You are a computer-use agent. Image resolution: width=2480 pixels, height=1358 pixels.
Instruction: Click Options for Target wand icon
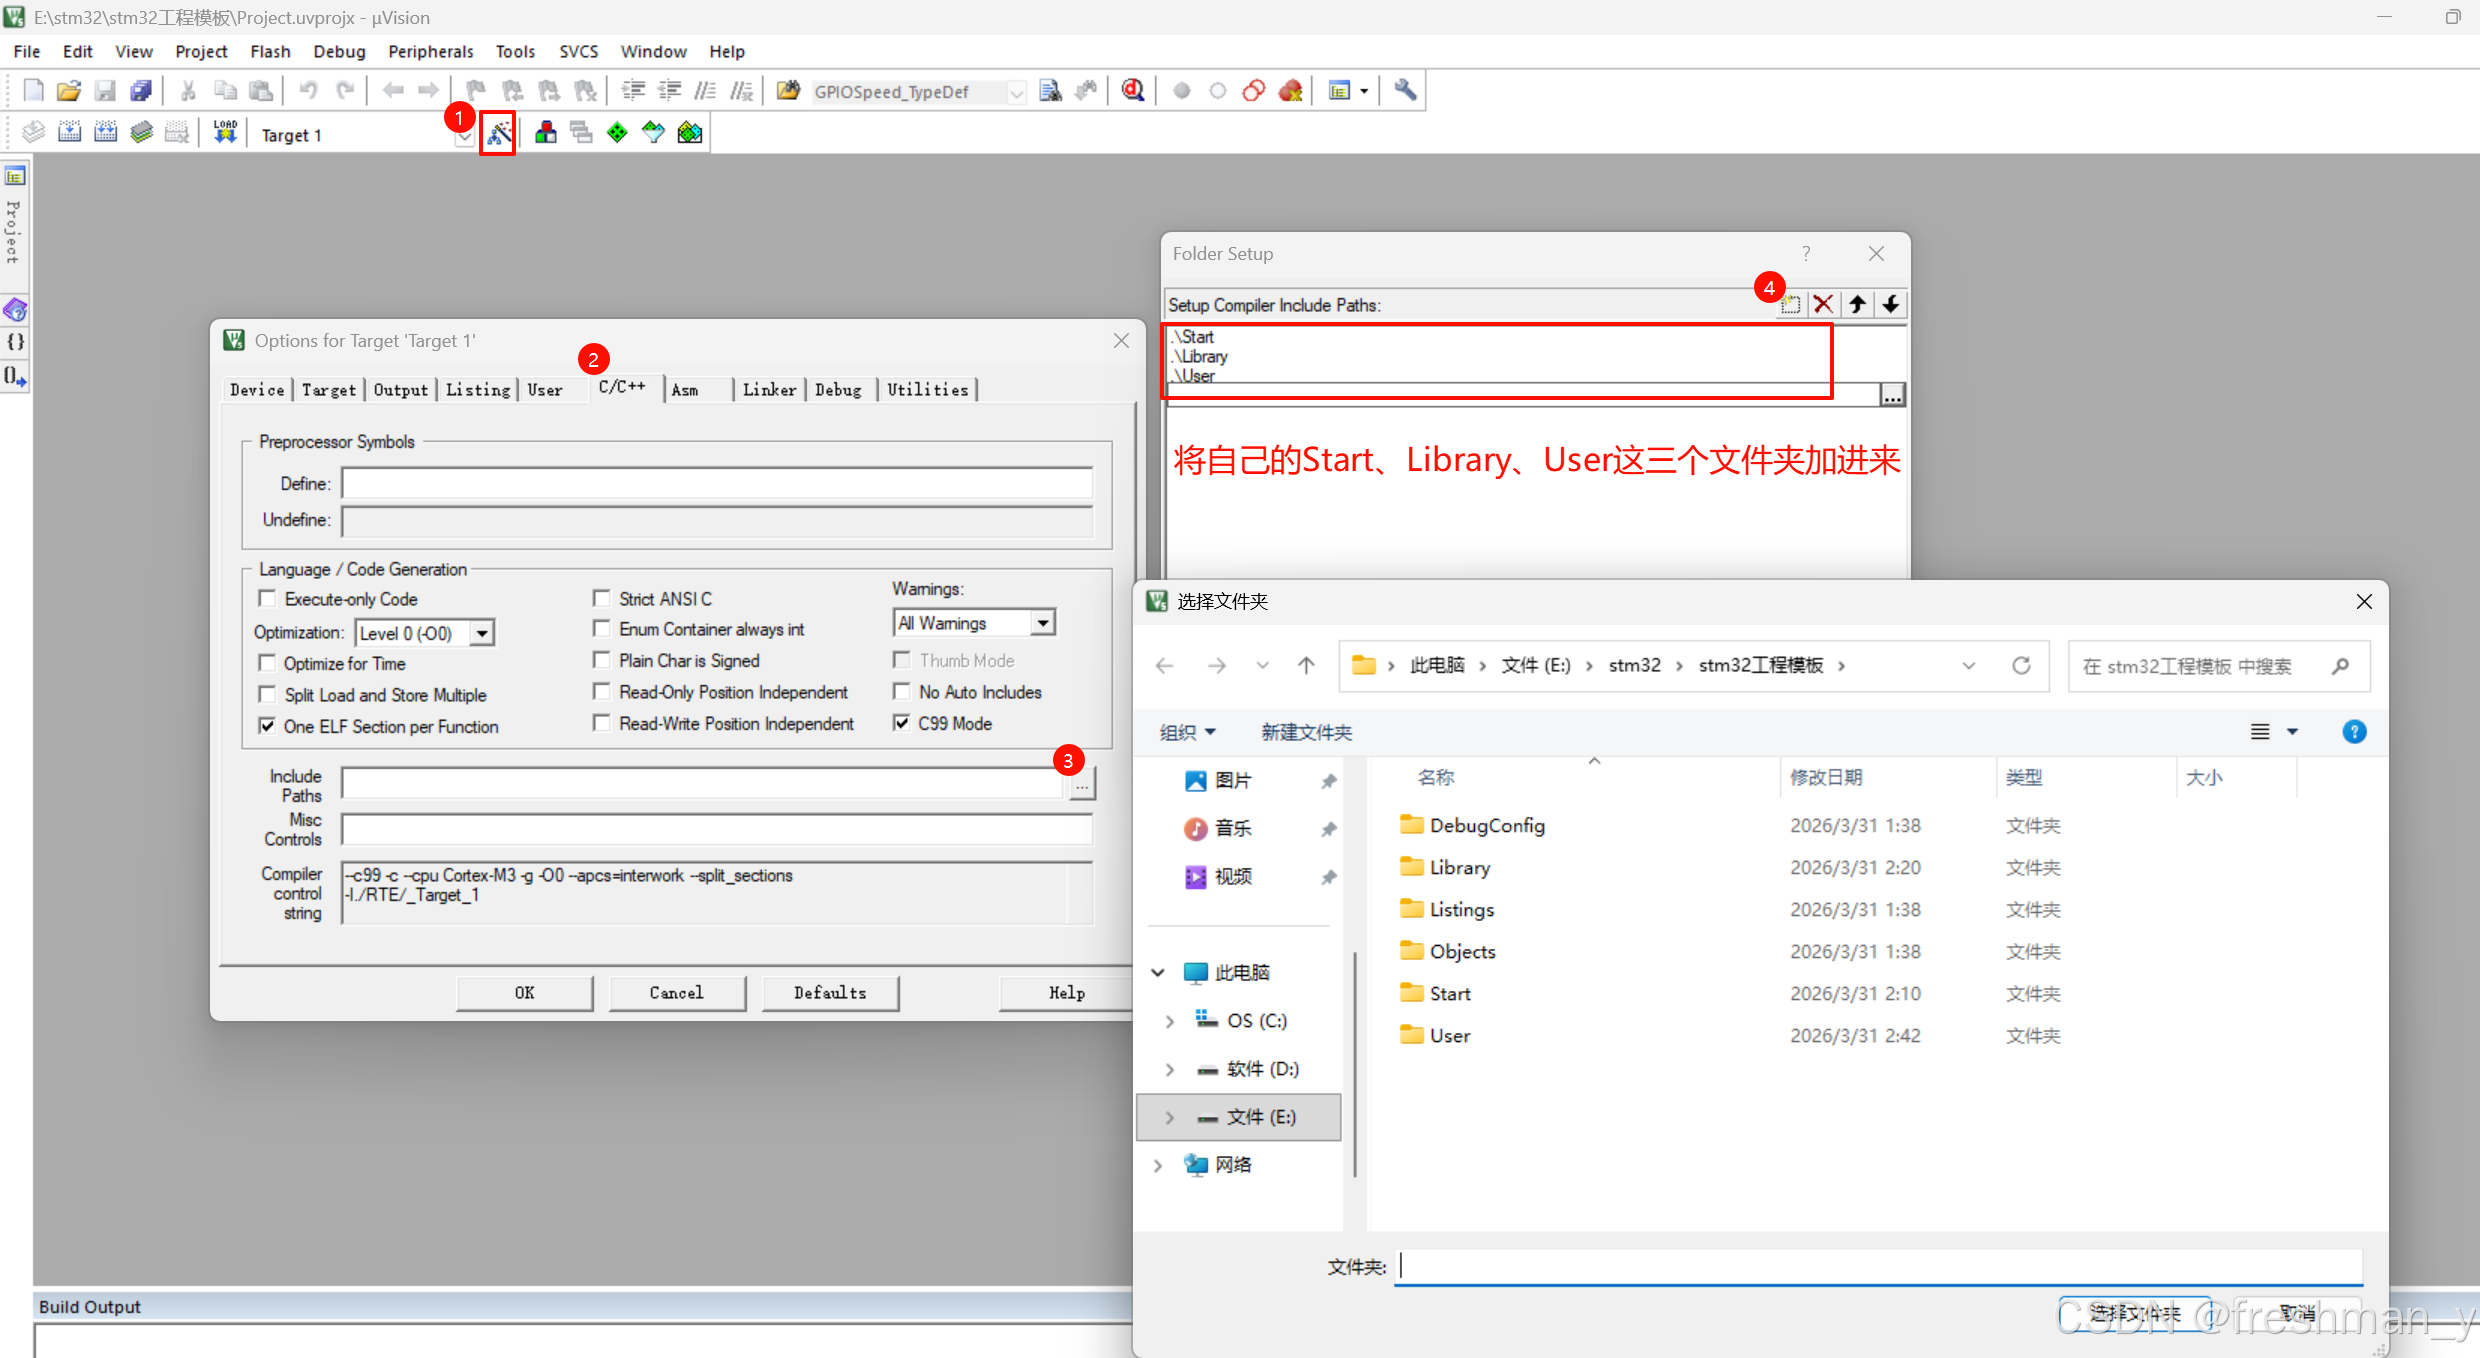pyautogui.click(x=498, y=133)
